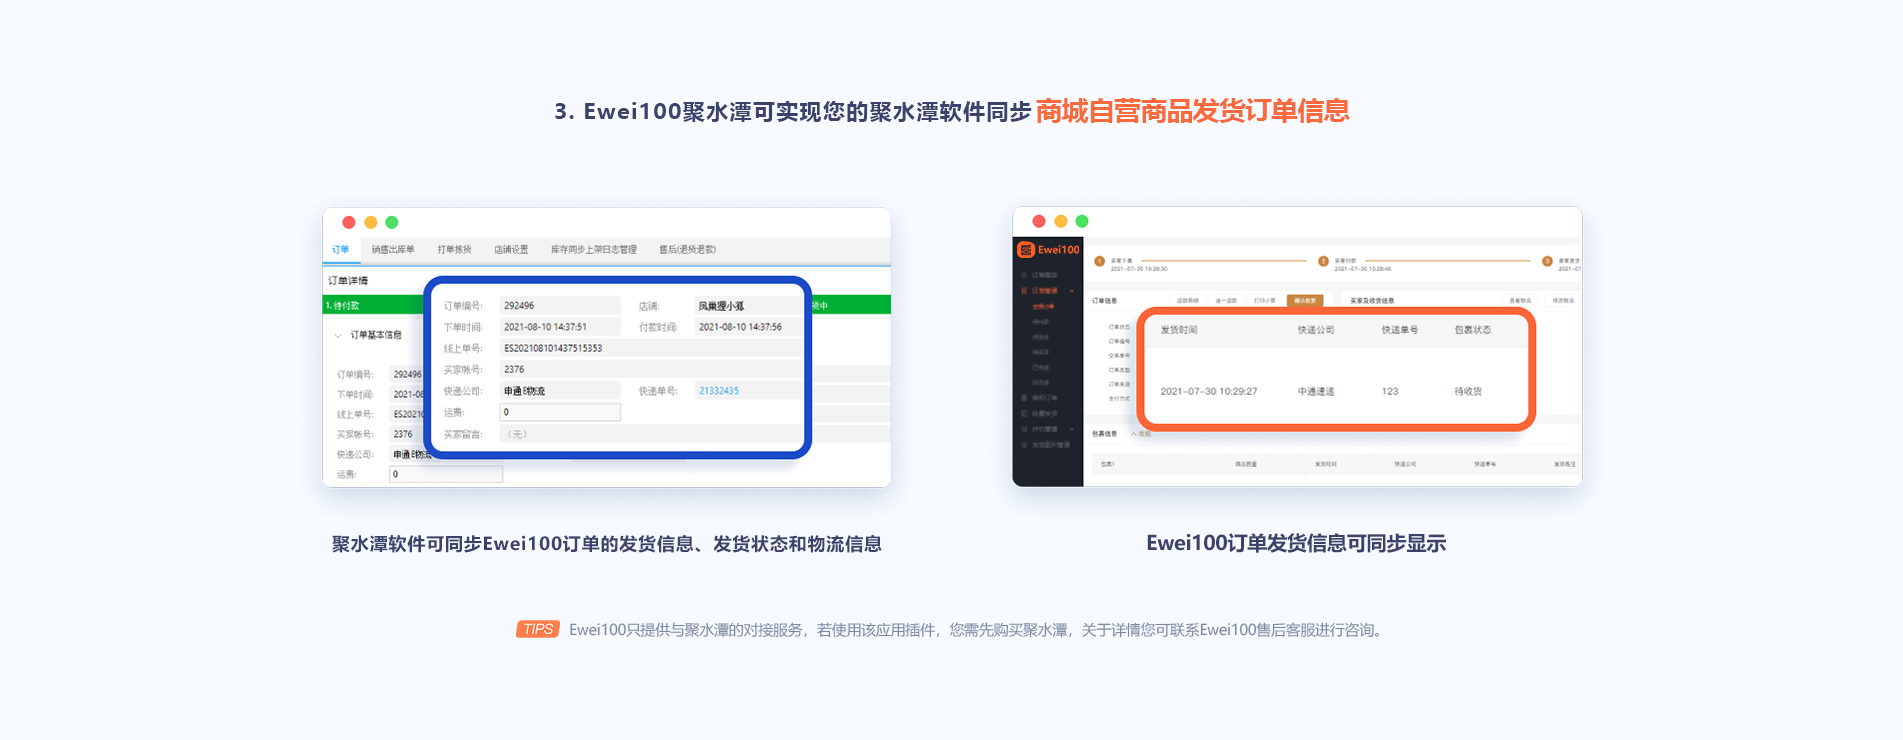The height and width of the screenshot is (740, 1903).
Task: Click the yellow dot on the left window
Action: 371,223
